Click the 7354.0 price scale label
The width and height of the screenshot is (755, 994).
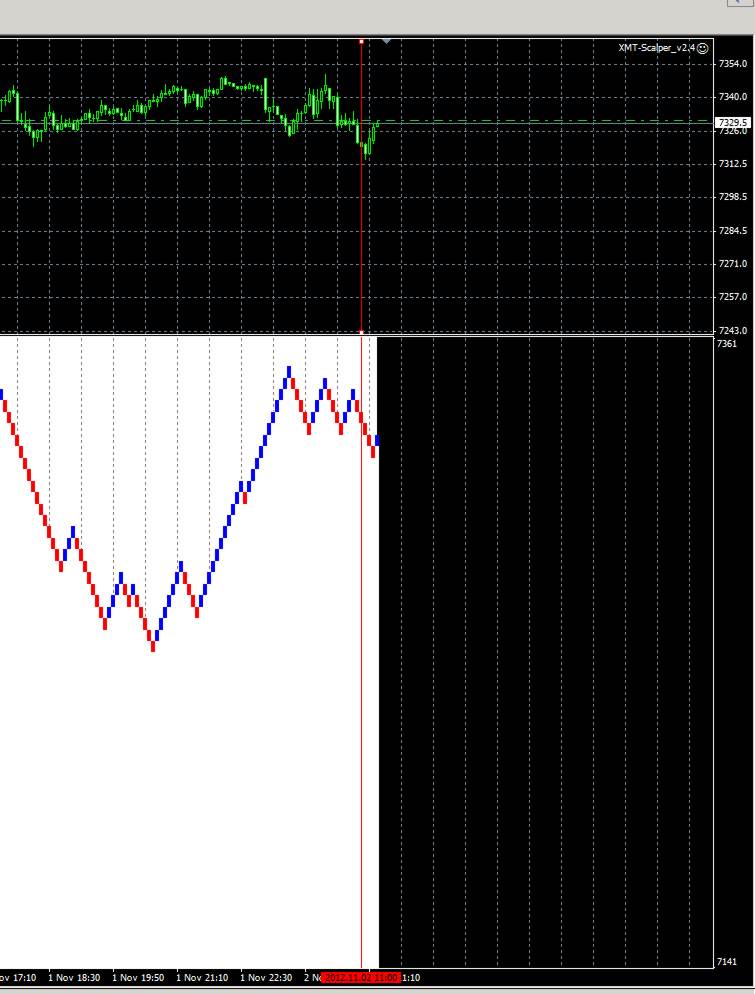coord(733,64)
